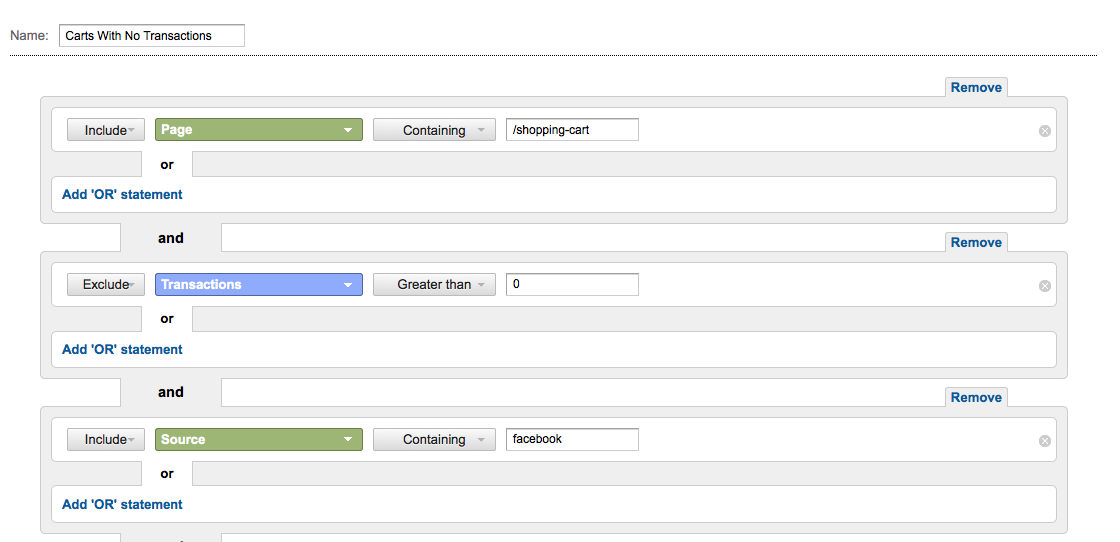
Task: Delete the Transactions condition row via its x icon
Action: [x=1044, y=286]
